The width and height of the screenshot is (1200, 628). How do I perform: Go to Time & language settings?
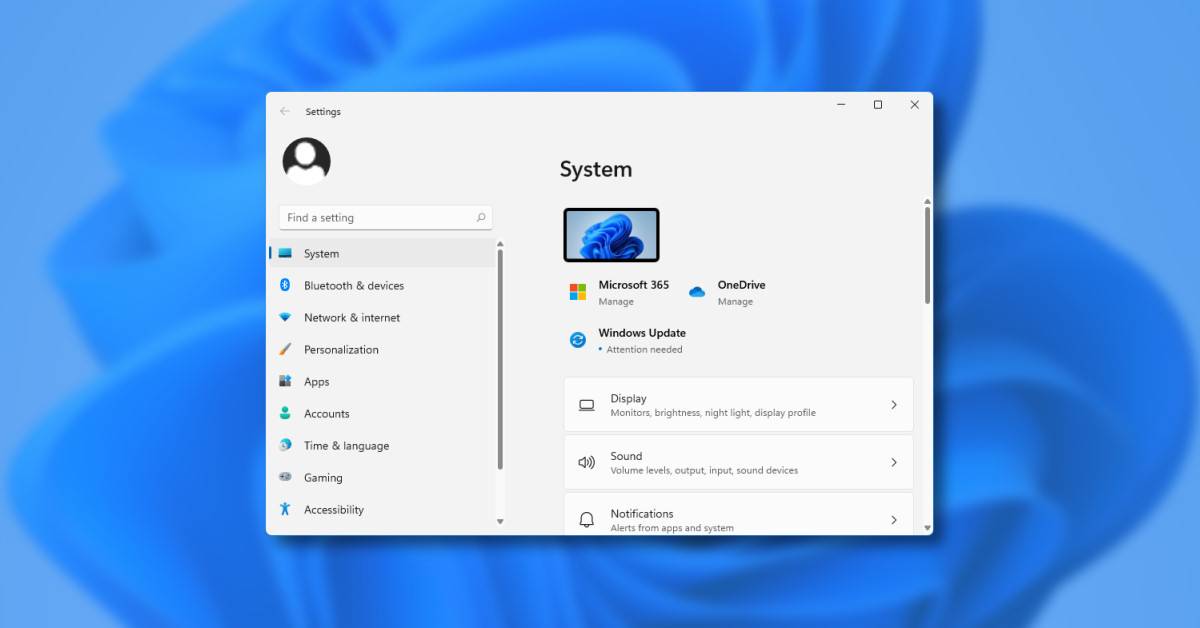click(x=346, y=446)
